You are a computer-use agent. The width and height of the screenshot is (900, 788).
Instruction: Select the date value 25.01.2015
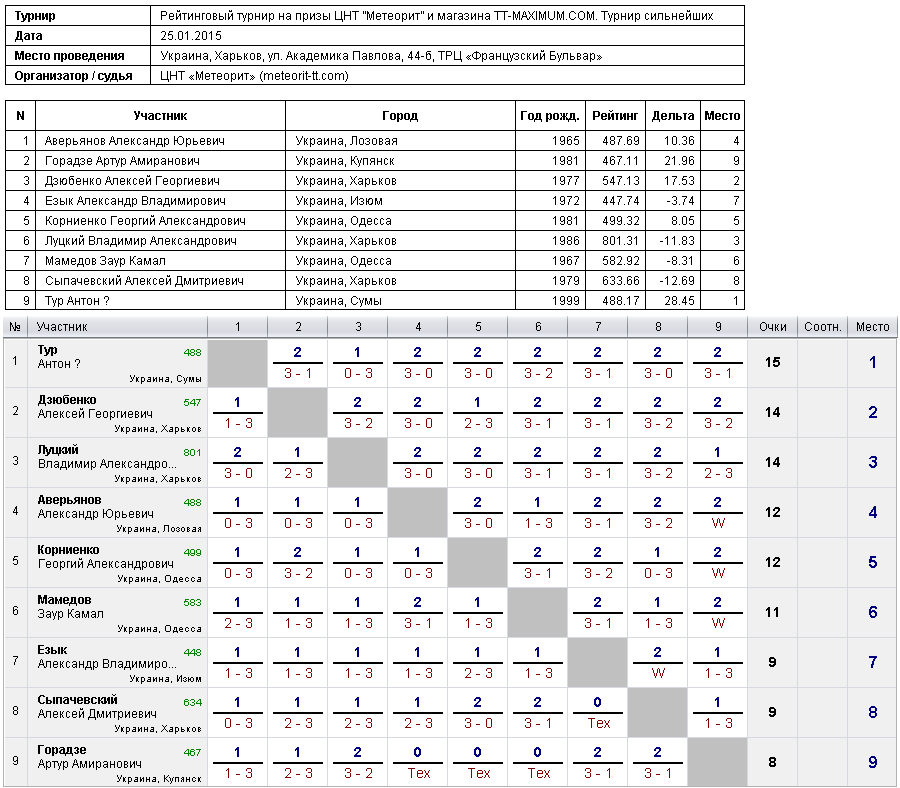pos(191,36)
